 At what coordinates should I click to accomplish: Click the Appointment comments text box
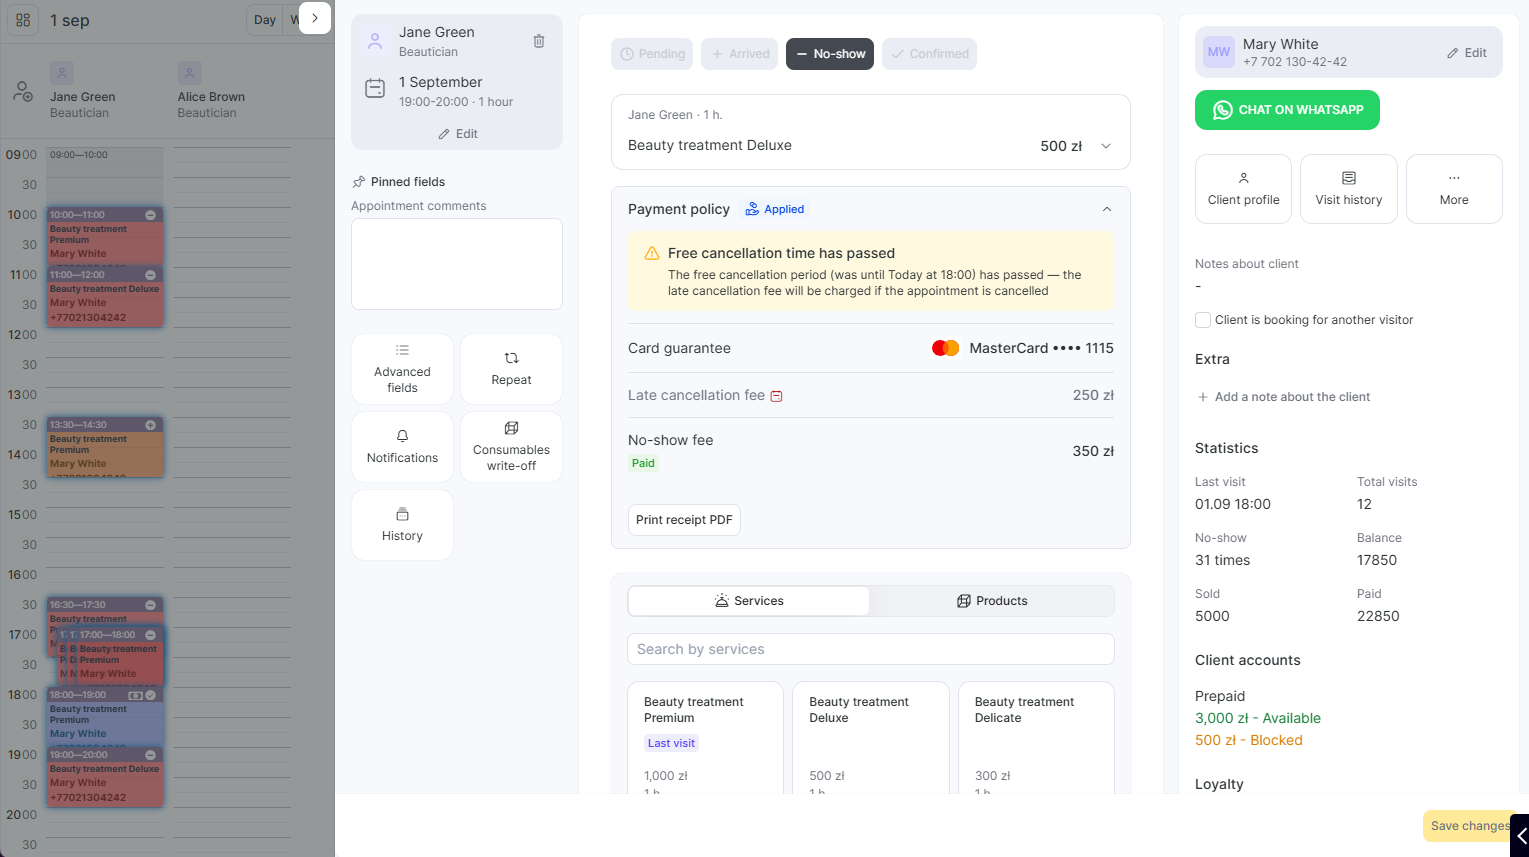click(457, 264)
